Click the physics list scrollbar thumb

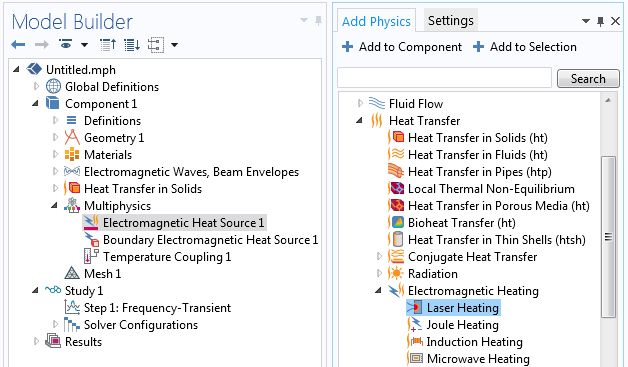pyautogui.click(x=609, y=236)
